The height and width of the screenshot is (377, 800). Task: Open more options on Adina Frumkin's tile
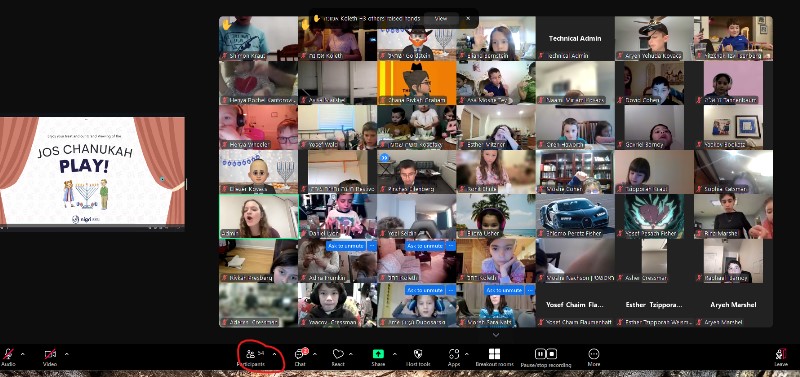[372, 246]
